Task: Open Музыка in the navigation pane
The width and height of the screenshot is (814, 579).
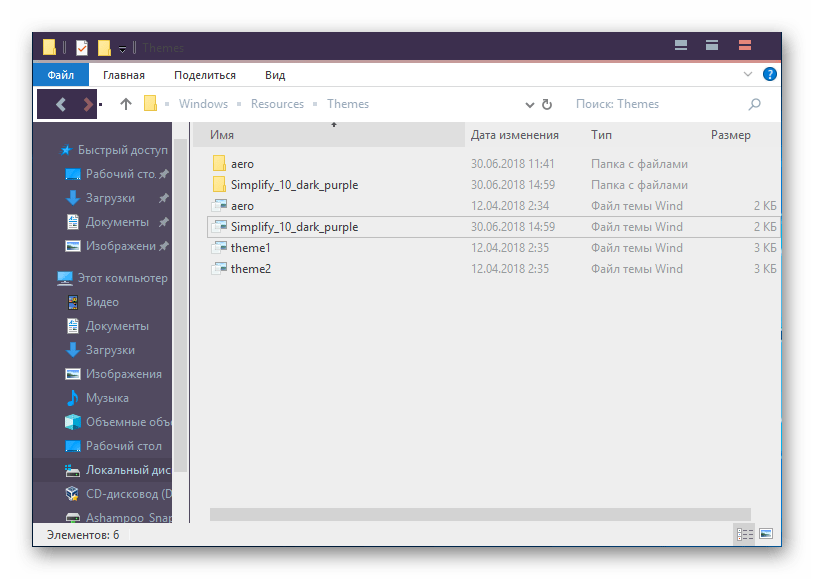Action: pos(107,398)
